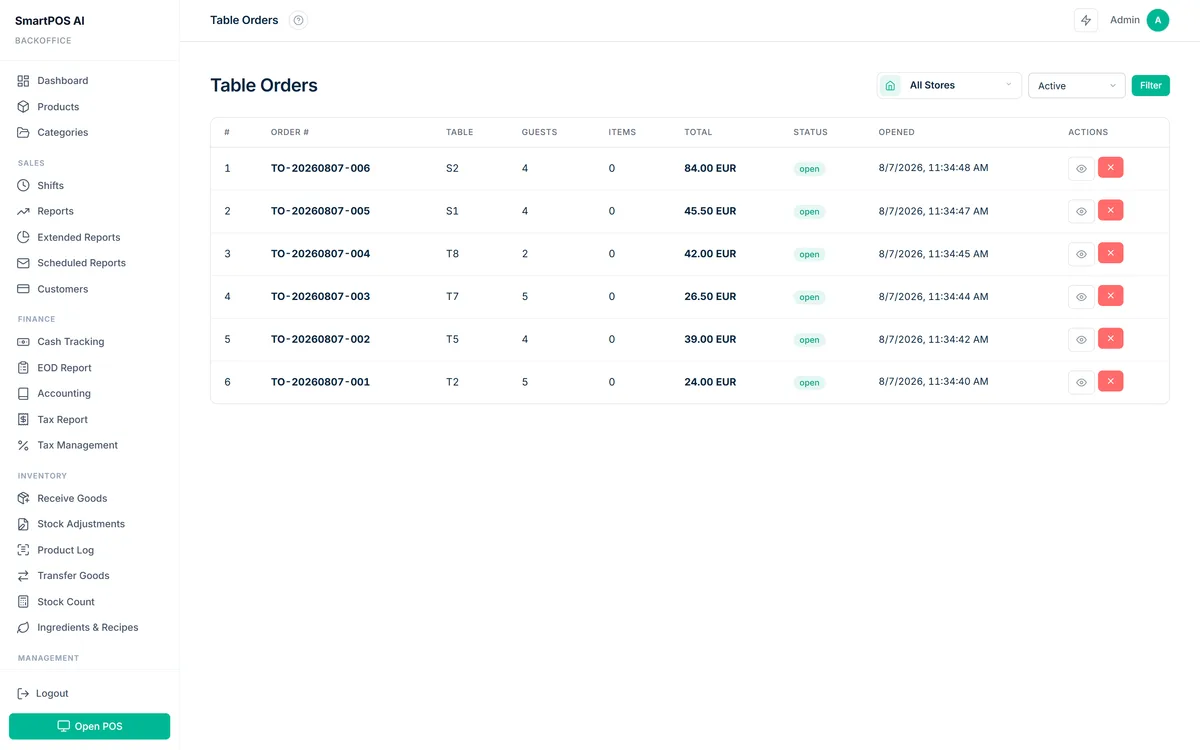This screenshot has height=750, width=1200.
Task: Click the 26.50 EUR total
Action: 710,297
